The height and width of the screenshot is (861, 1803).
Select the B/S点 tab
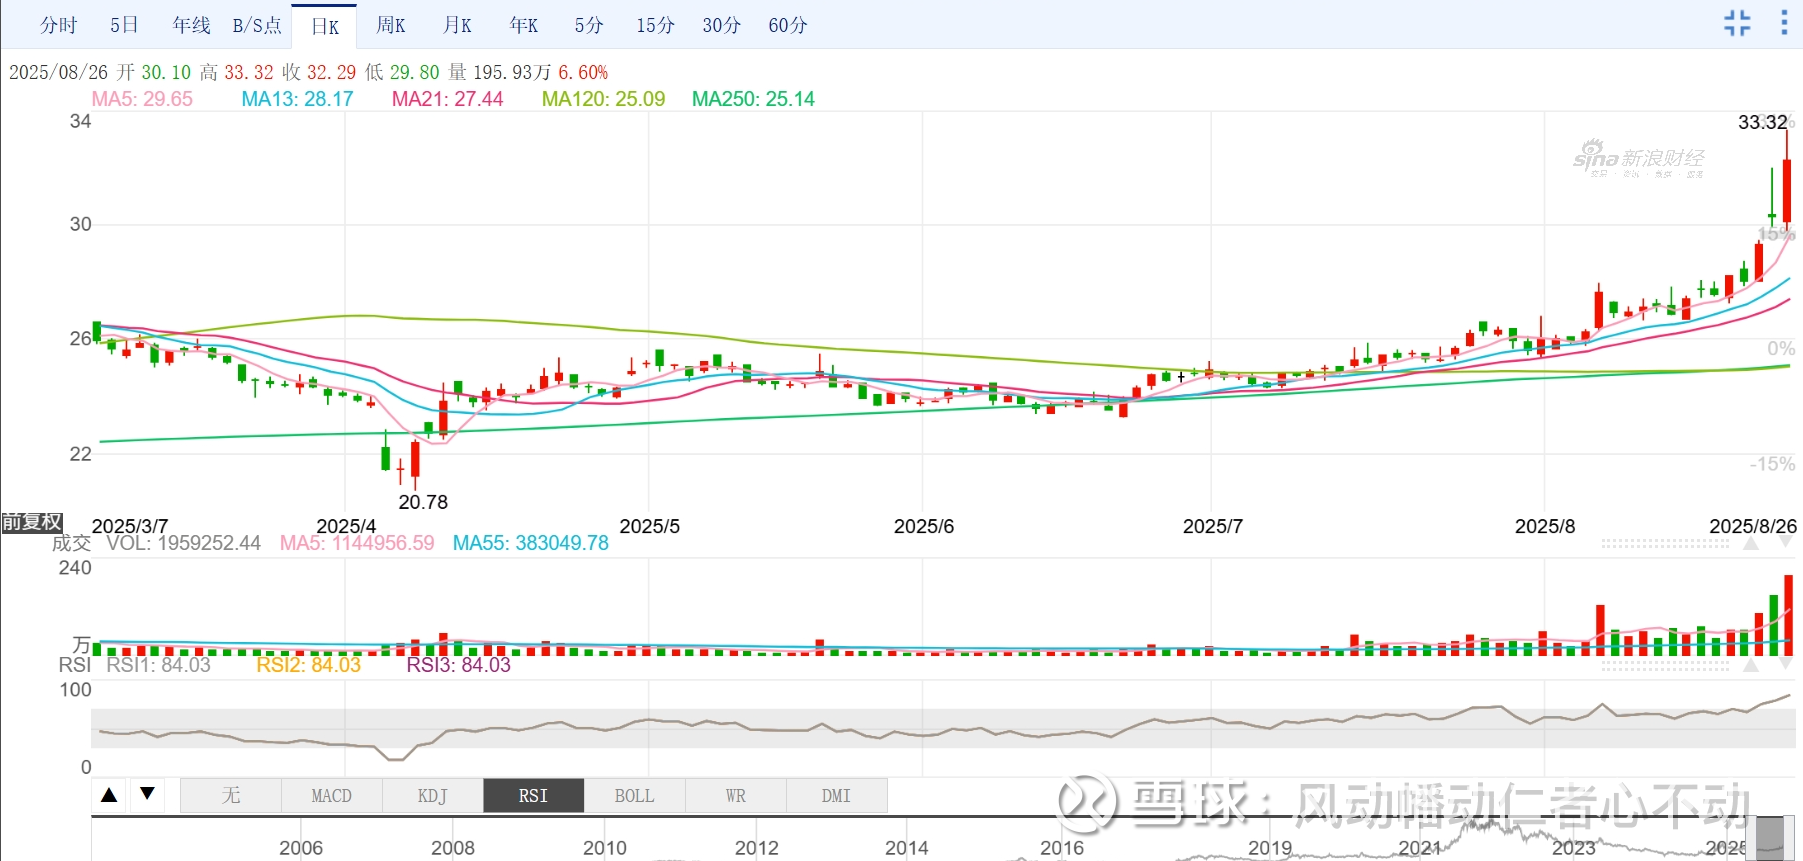click(257, 25)
